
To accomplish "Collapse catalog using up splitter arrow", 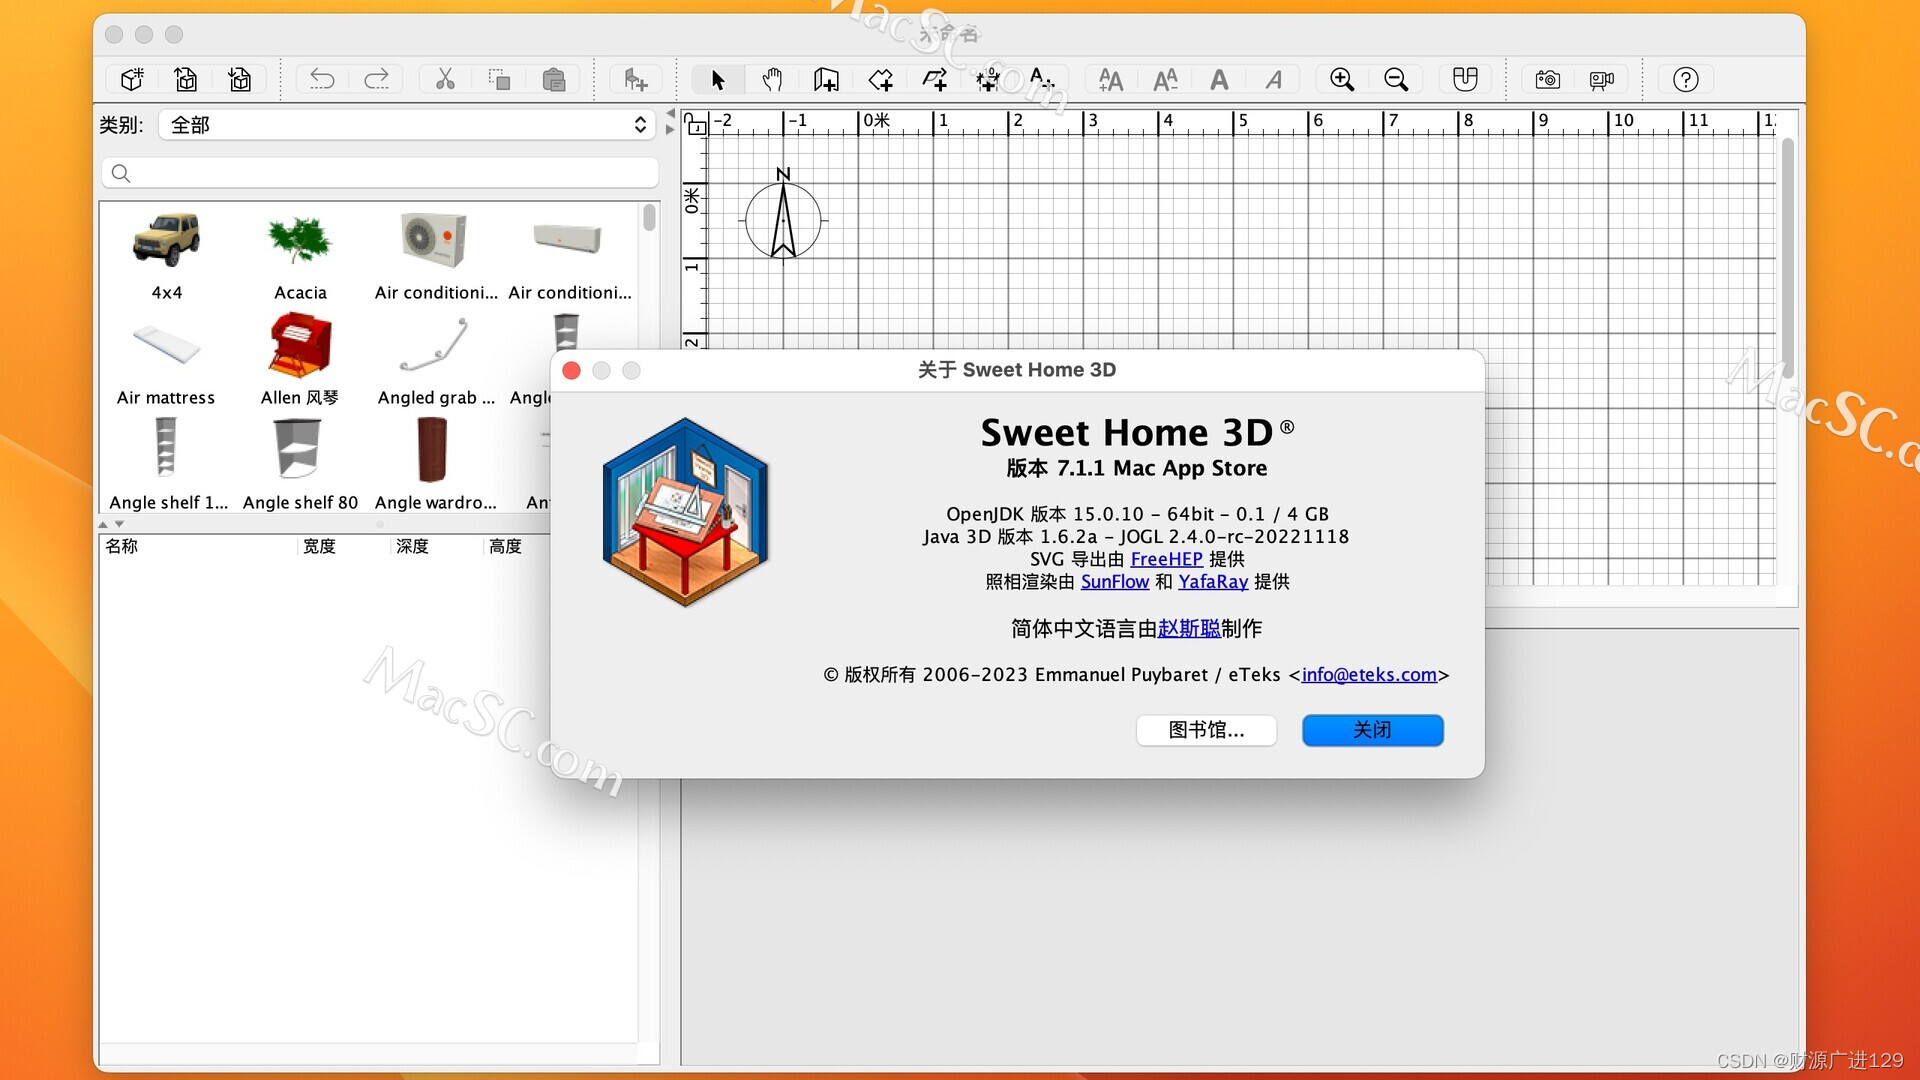I will pos(103,524).
